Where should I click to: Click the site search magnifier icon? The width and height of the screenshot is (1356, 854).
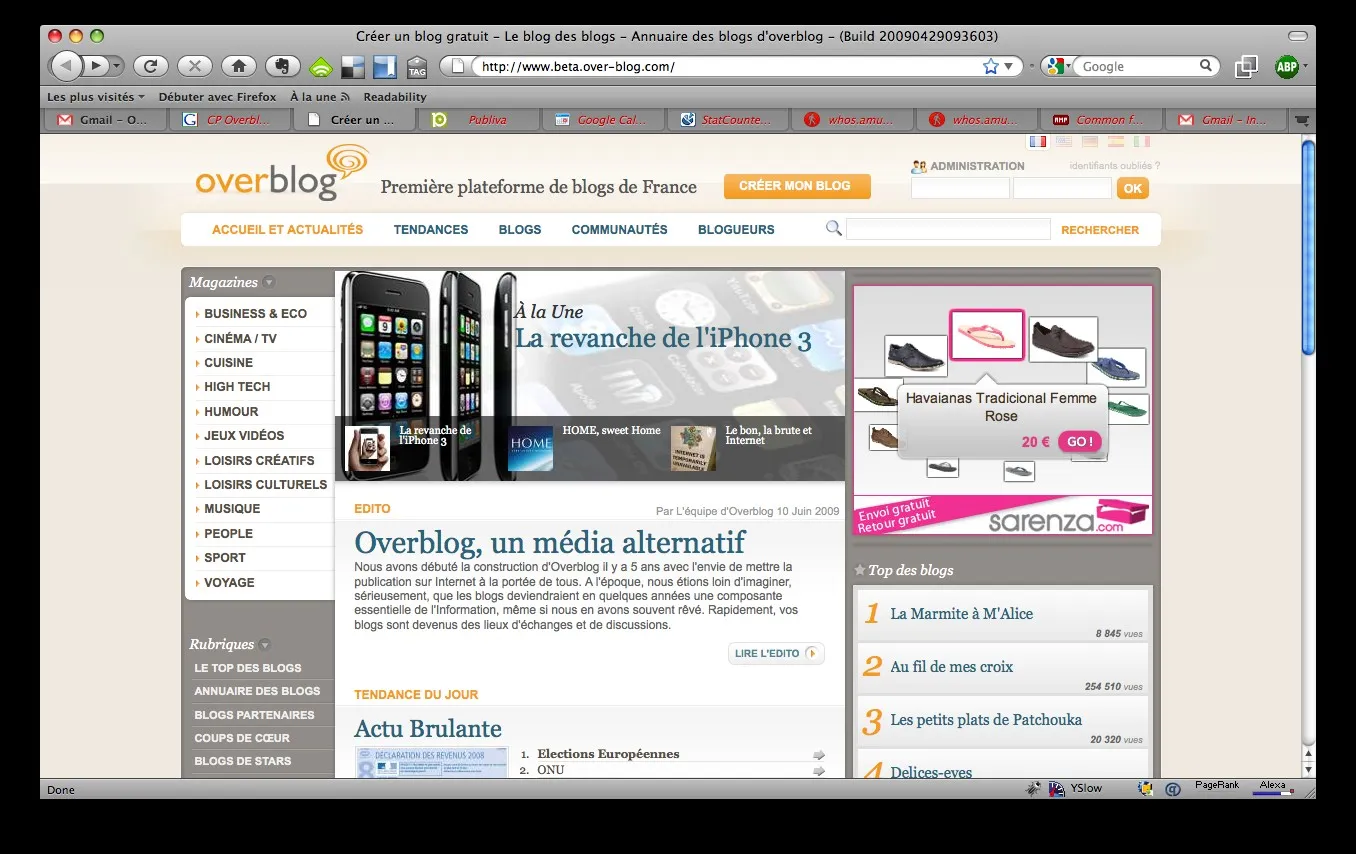click(834, 229)
